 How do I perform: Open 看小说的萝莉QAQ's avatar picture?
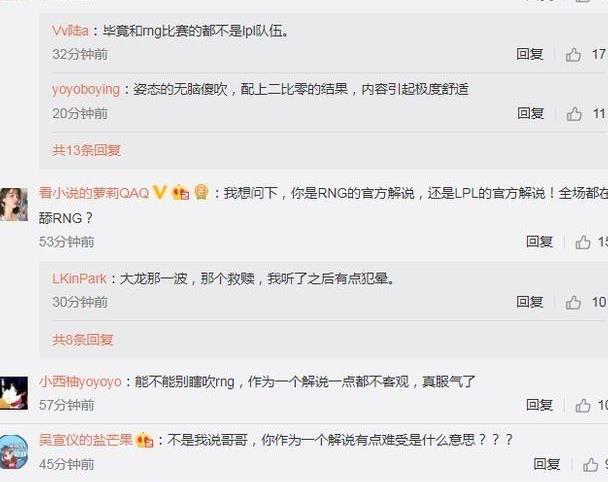pos(14,204)
